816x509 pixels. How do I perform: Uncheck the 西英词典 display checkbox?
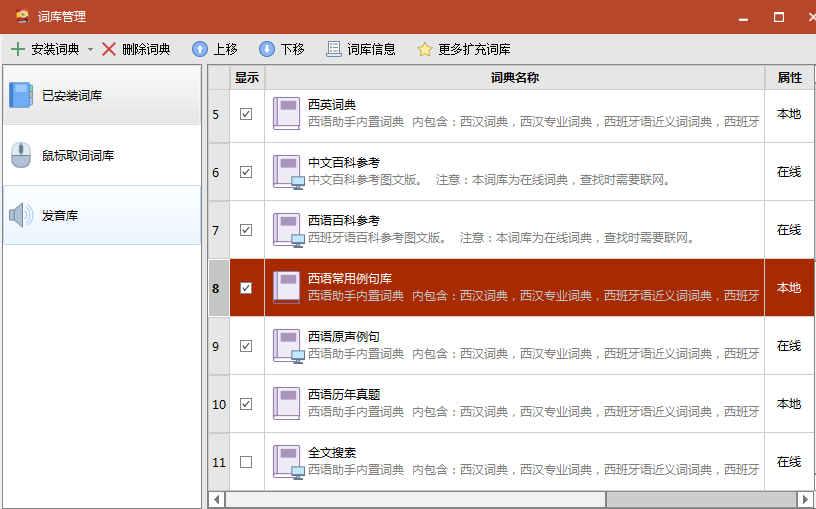click(246, 114)
